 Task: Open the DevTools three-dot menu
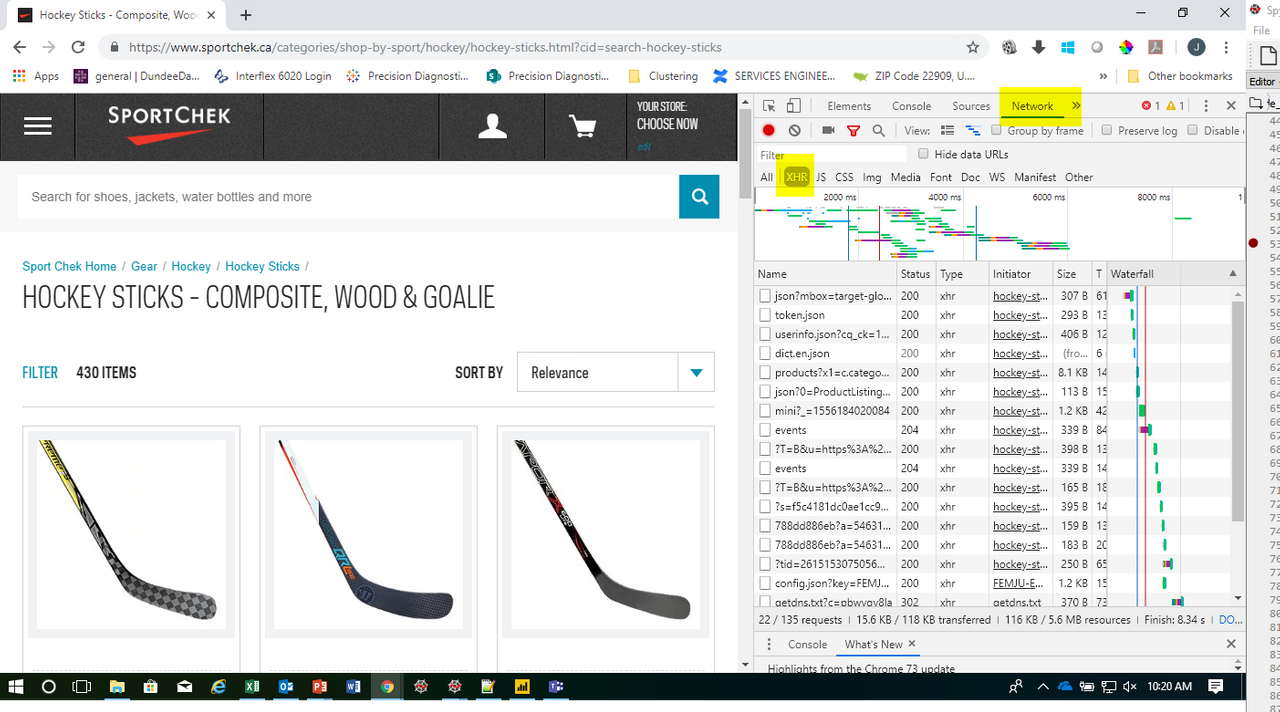point(1206,106)
